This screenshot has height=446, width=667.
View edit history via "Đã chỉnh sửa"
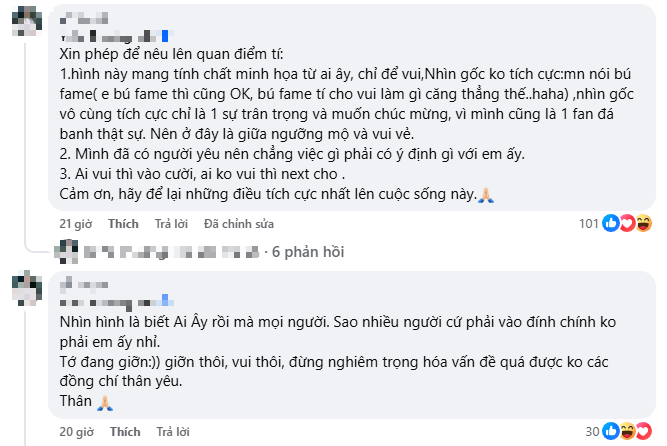[x=239, y=223]
